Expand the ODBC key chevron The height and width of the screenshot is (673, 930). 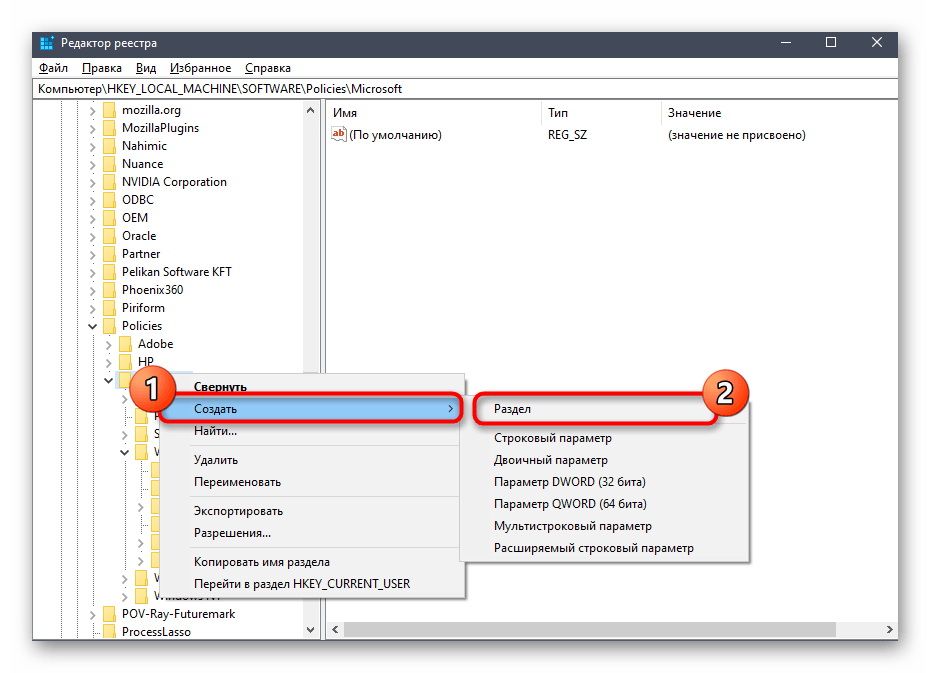pos(93,200)
